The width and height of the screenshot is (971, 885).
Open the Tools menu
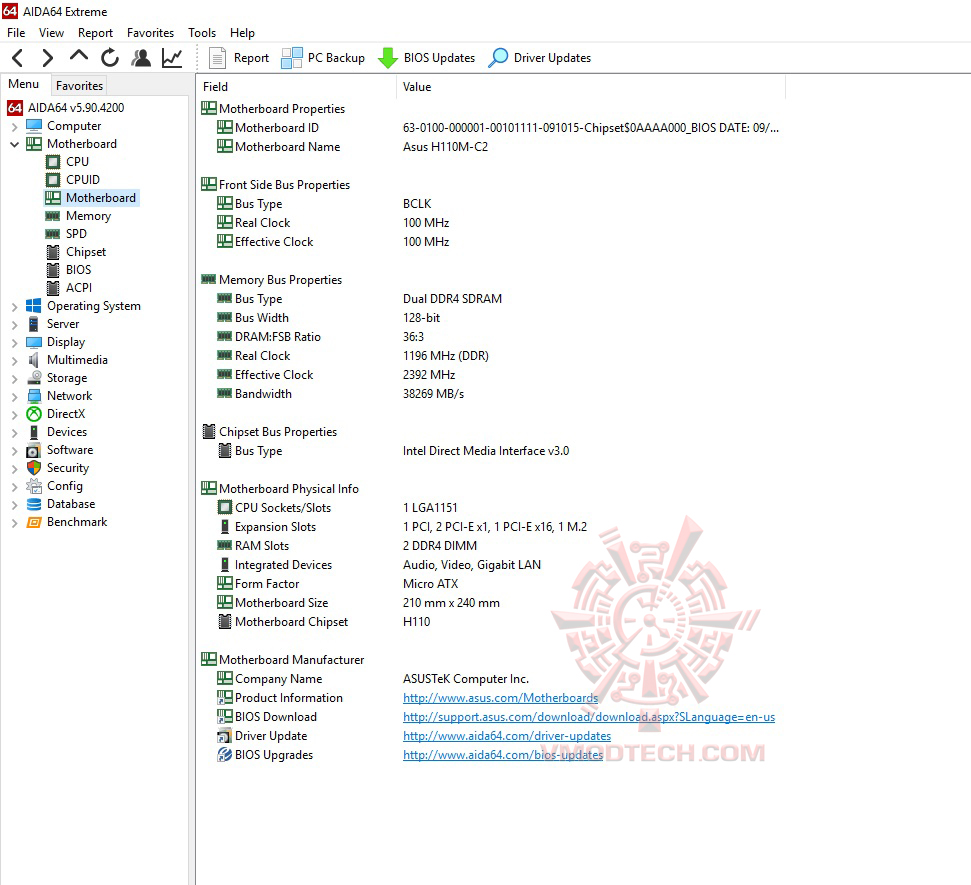(x=202, y=33)
